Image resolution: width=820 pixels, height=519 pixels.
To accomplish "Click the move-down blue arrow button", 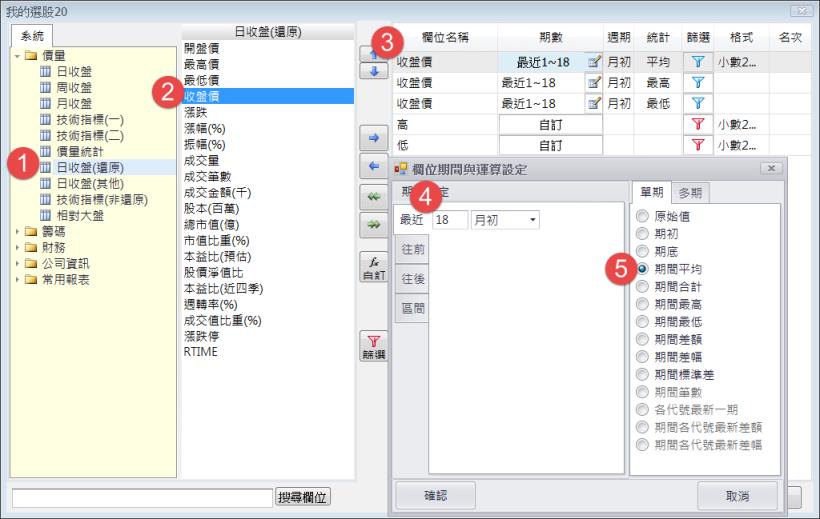I will [x=374, y=71].
